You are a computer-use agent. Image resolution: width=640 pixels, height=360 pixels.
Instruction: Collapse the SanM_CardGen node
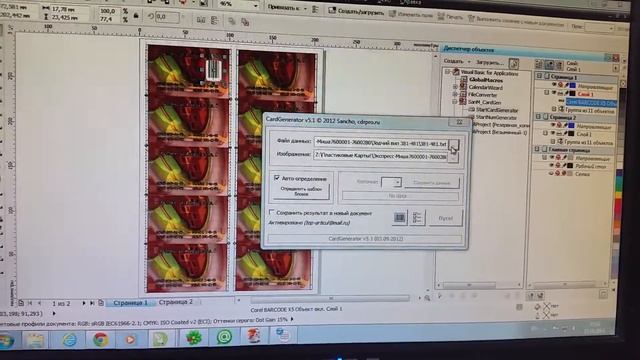(455, 102)
